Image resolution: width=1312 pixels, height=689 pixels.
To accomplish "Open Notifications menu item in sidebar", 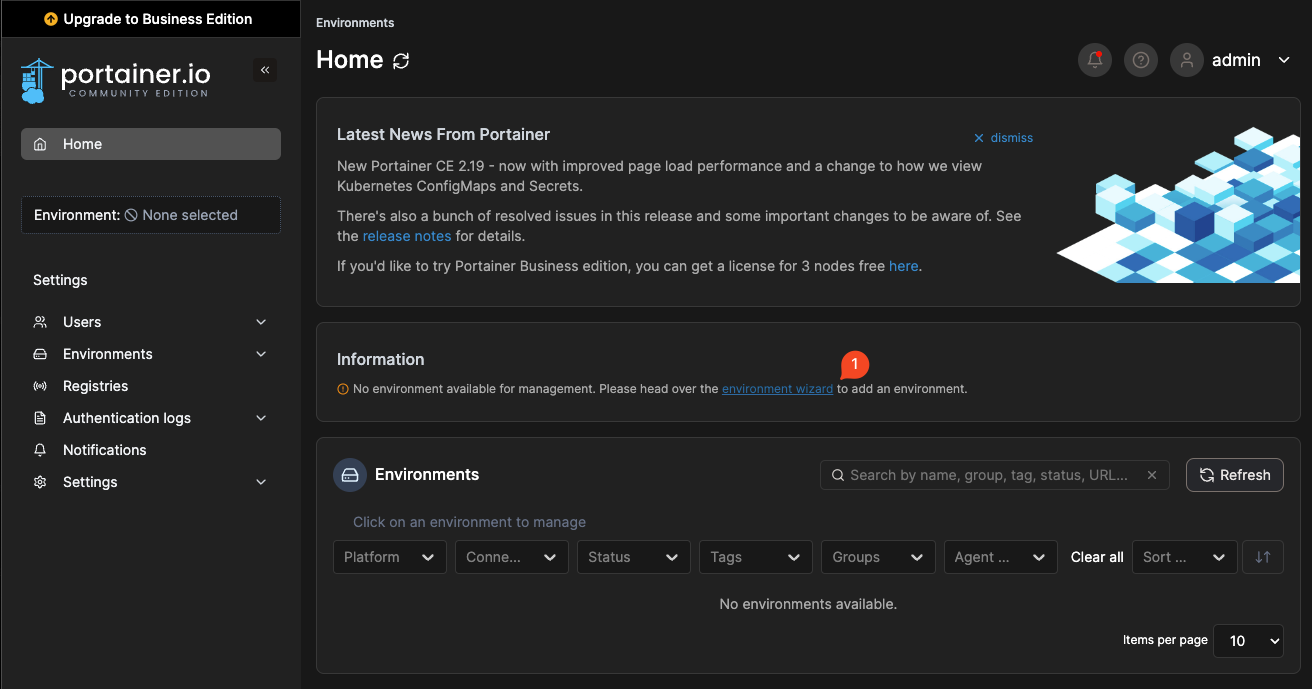I will click(151, 450).
